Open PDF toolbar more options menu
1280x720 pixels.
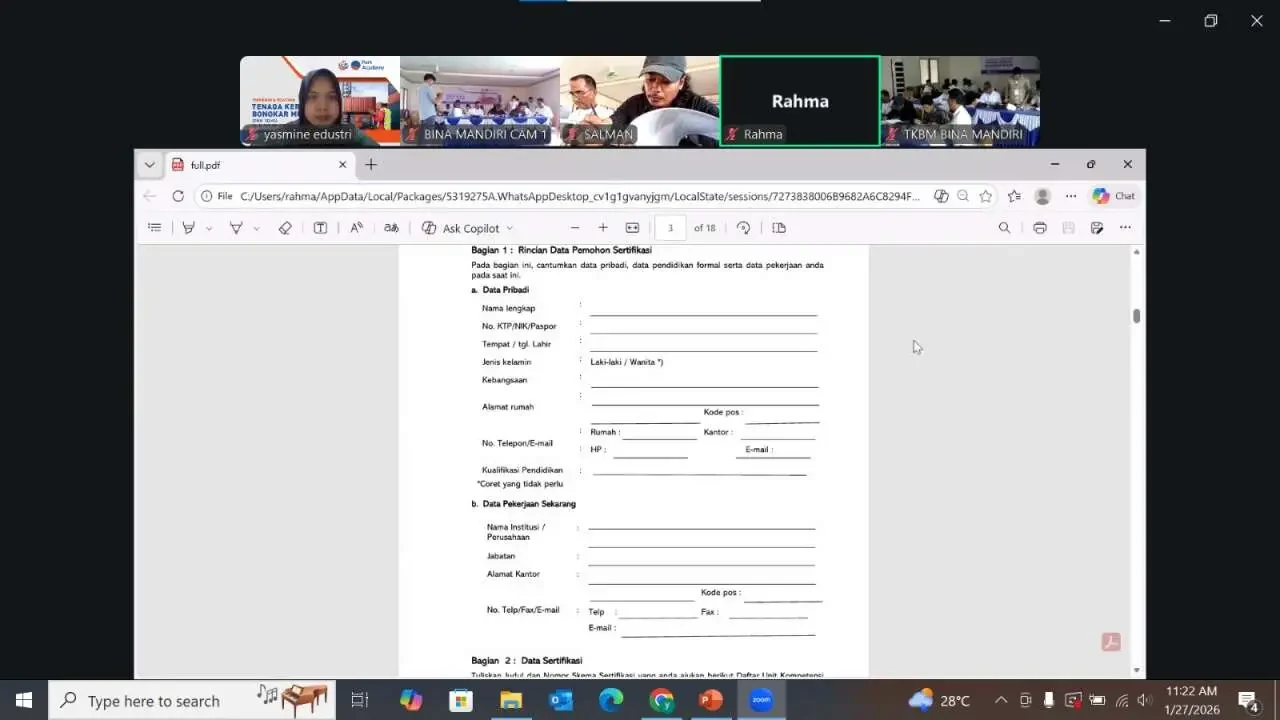1125,228
